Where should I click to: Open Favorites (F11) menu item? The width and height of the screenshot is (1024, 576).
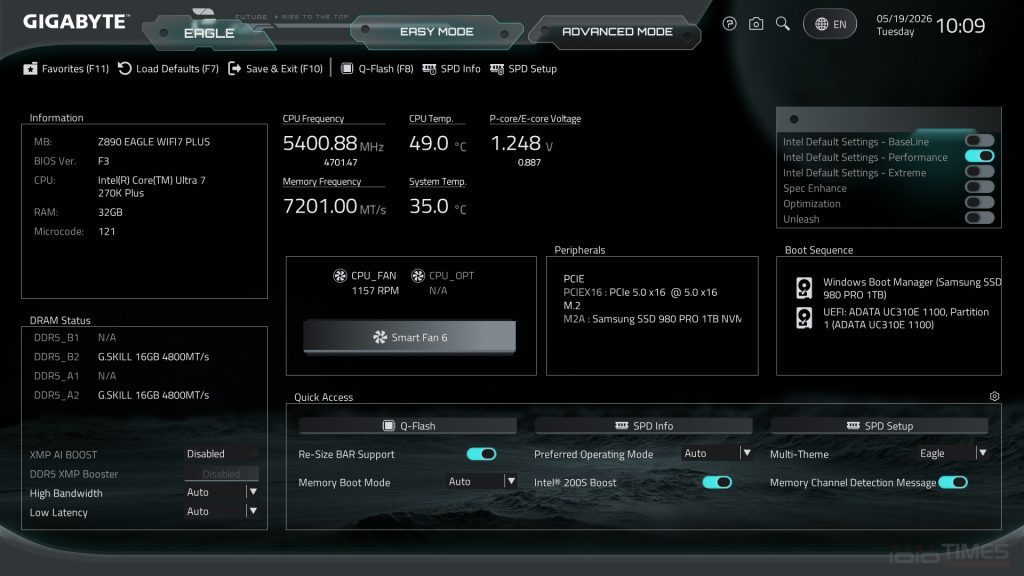(66, 69)
